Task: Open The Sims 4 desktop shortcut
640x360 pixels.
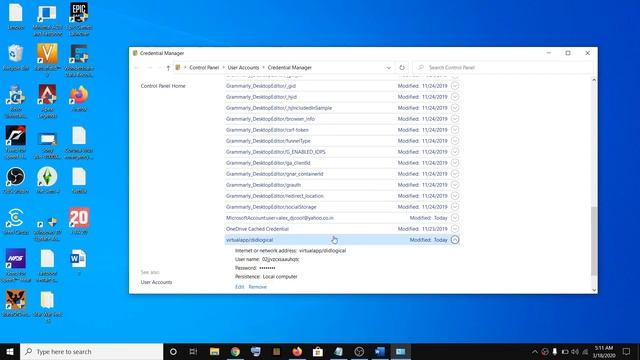Action: [47, 180]
